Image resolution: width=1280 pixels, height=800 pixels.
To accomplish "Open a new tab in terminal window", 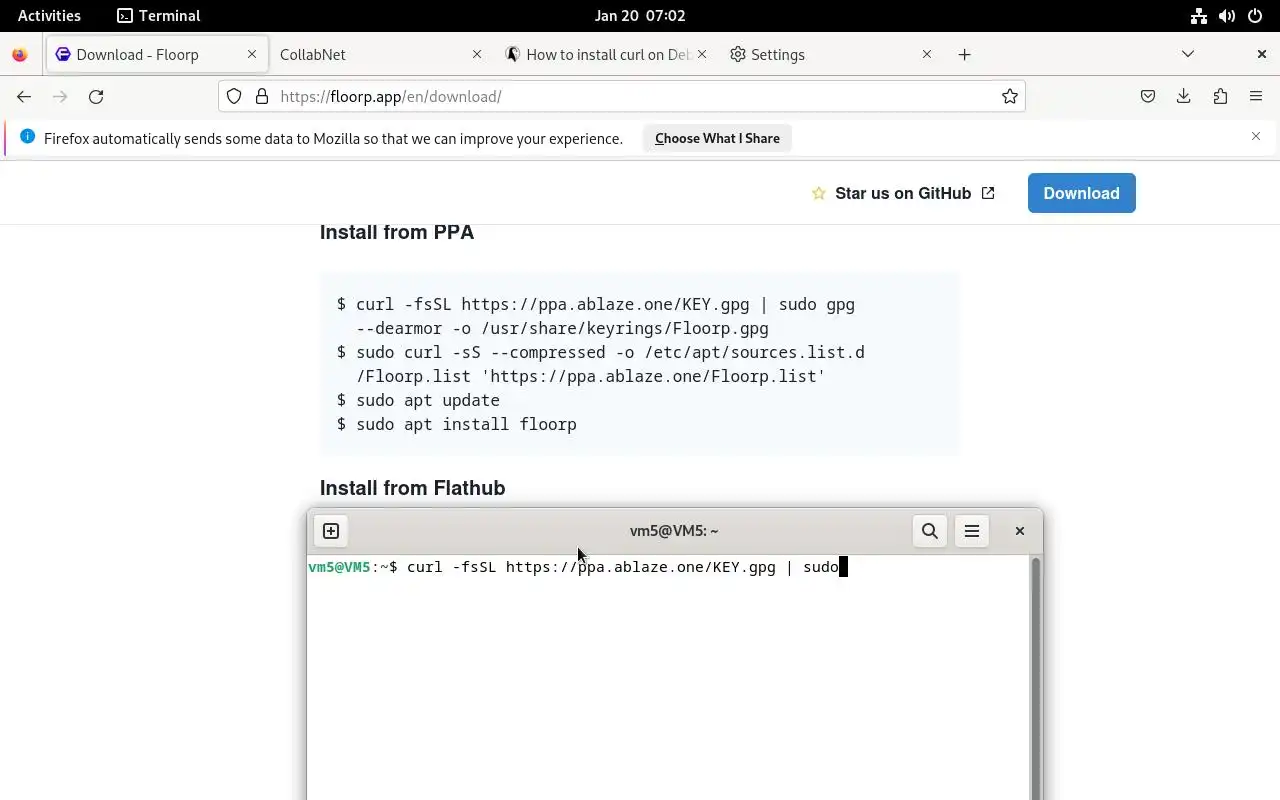I will (331, 531).
